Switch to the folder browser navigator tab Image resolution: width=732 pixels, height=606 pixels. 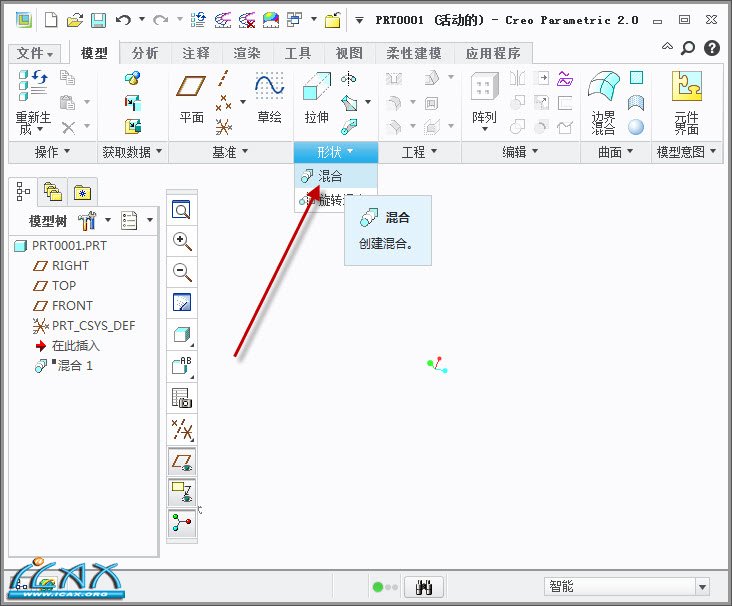pyautogui.click(x=53, y=192)
